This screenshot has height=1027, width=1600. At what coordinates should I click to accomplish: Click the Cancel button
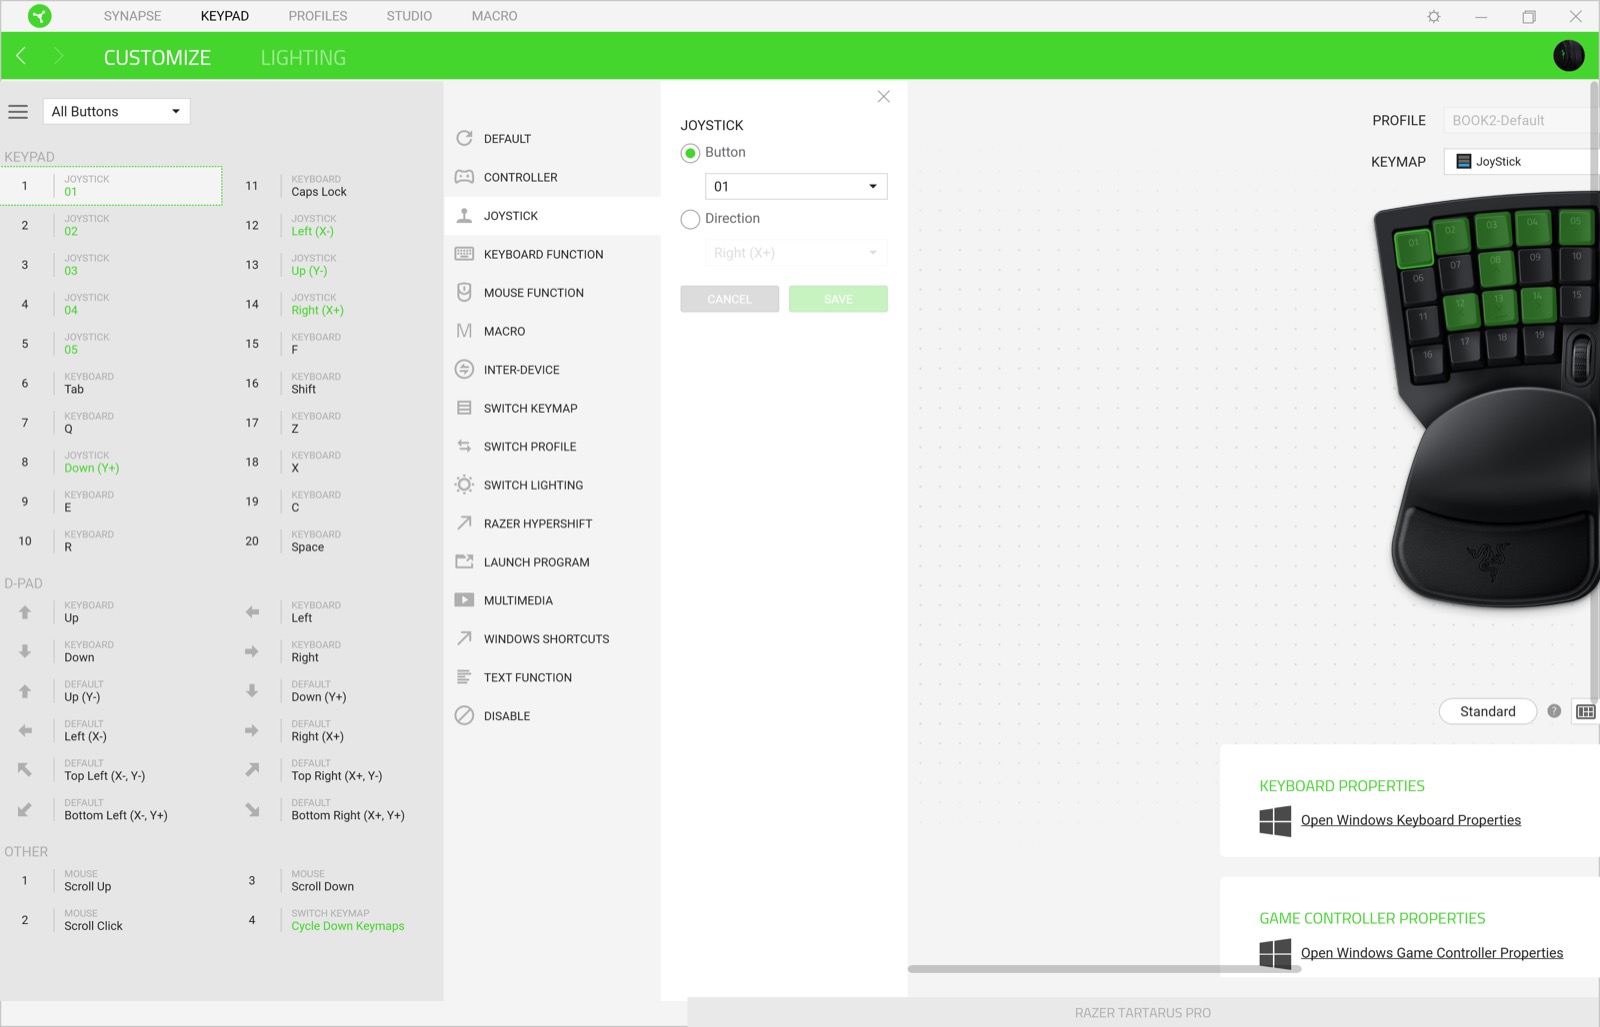[729, 299]
